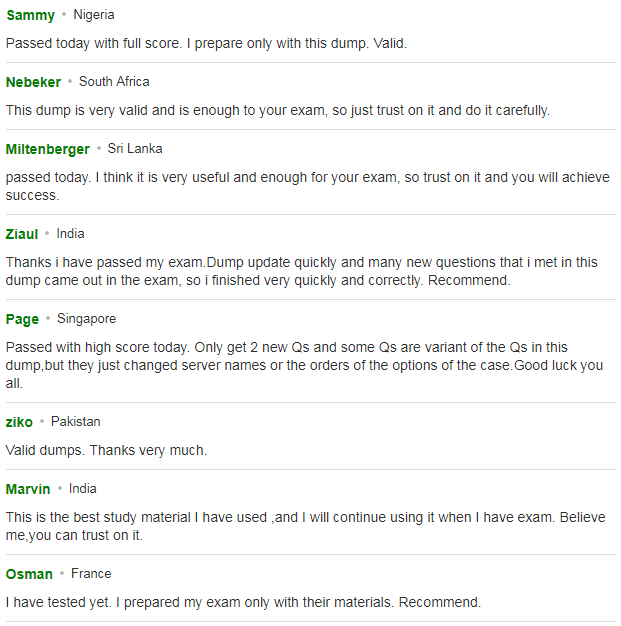Click the Singapore country label
This screenshot has width=621, height=626.
point(86,319)
